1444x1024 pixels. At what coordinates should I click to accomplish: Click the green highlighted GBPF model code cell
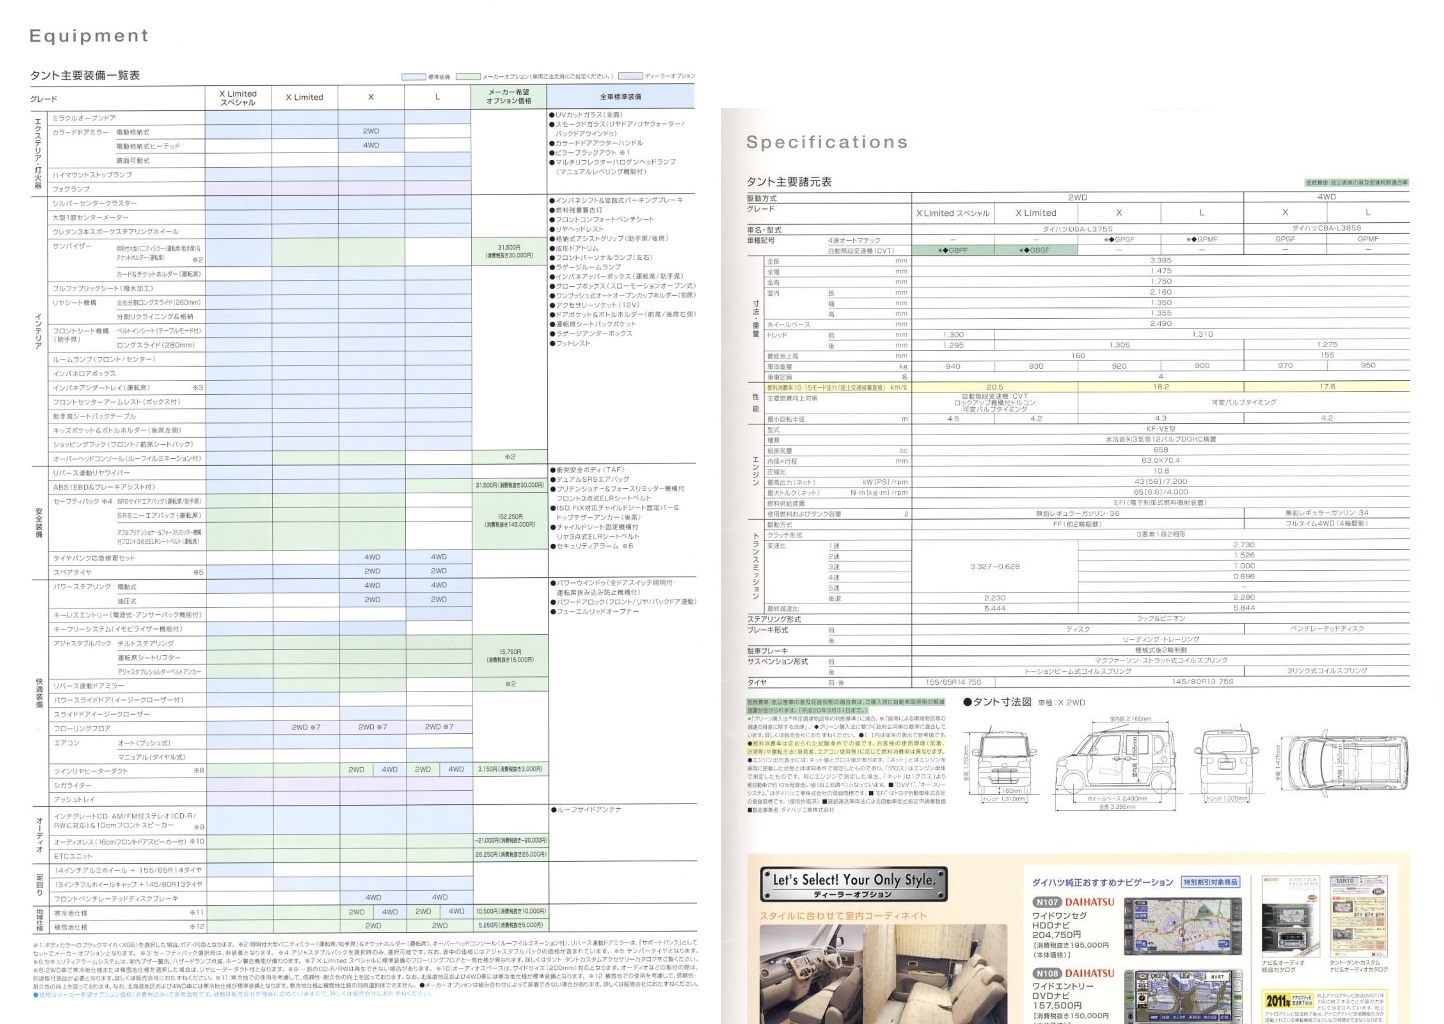pyautogui.click(x=952, y=250)
